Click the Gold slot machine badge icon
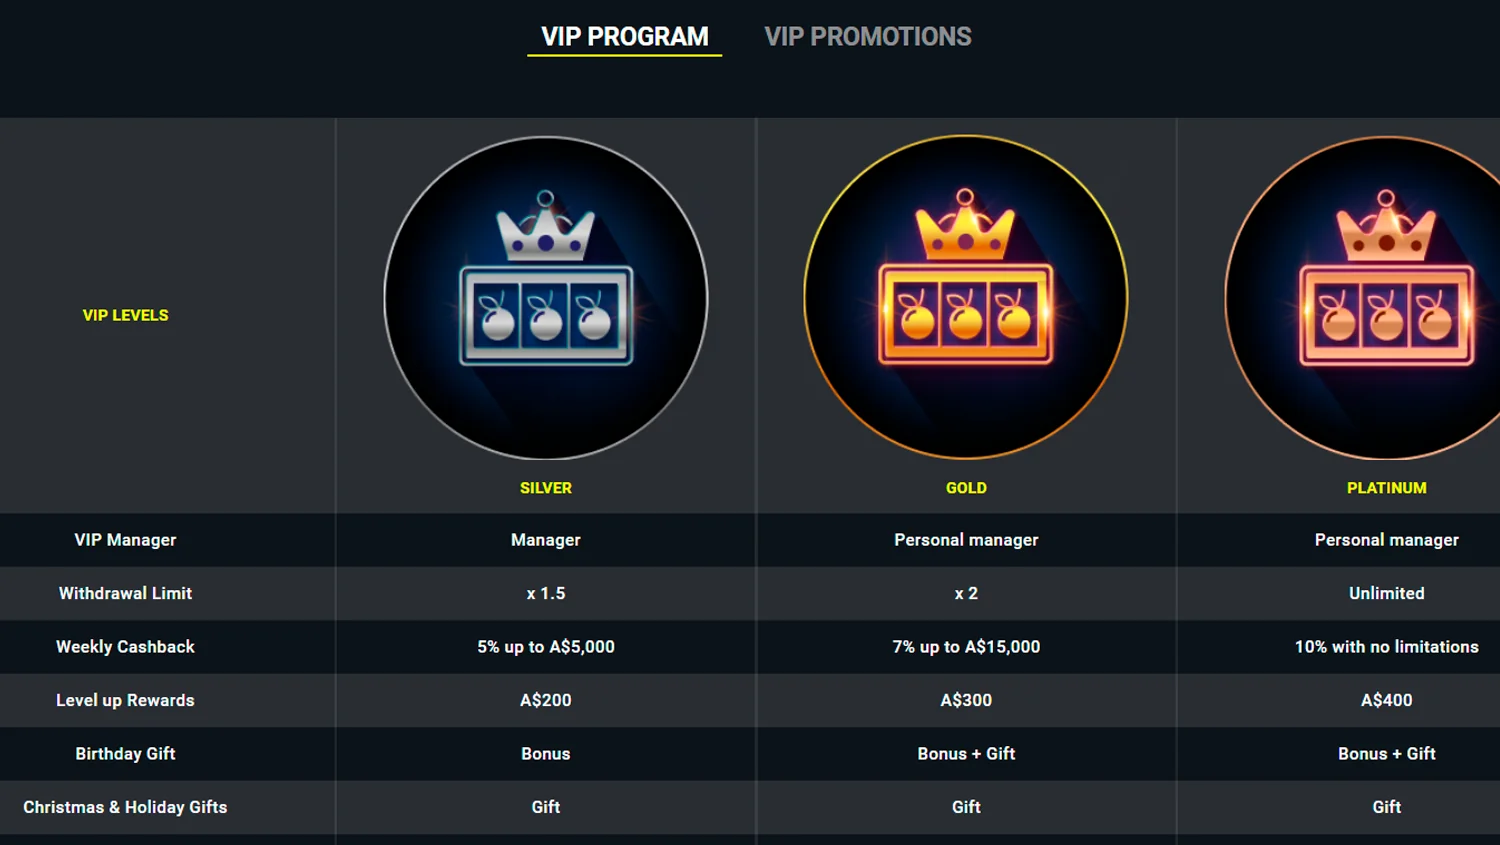Image resolution: width=1500 pixels, height=845 pixels. 966,297
